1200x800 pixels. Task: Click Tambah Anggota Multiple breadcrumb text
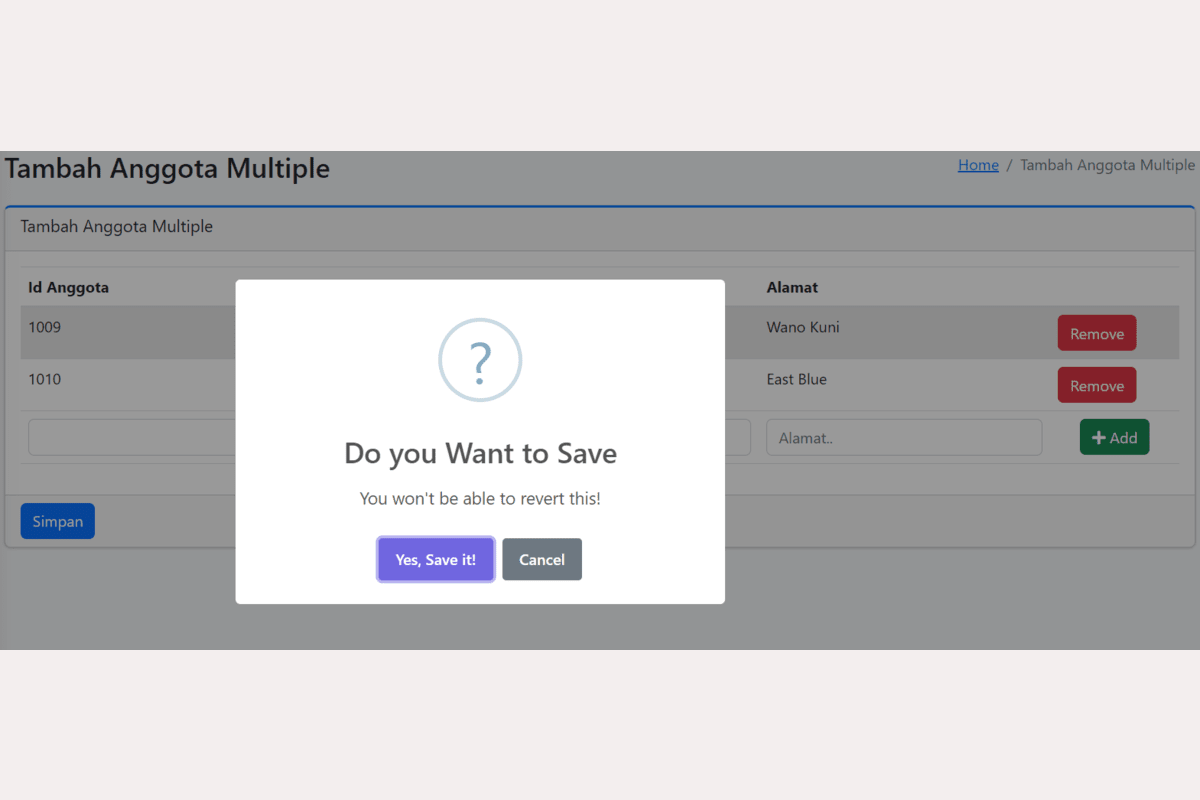point(1107,165)
